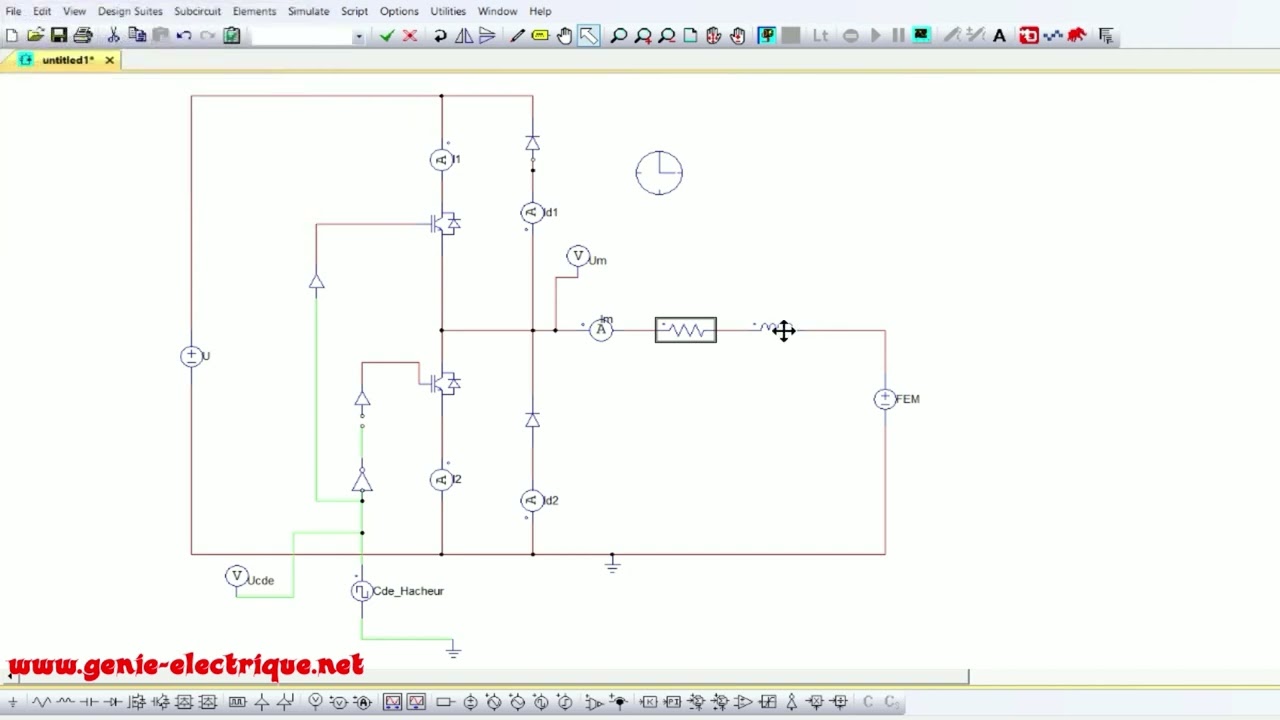Open the Utilities menu
The image size is (1280, 720).
point(448,11)
